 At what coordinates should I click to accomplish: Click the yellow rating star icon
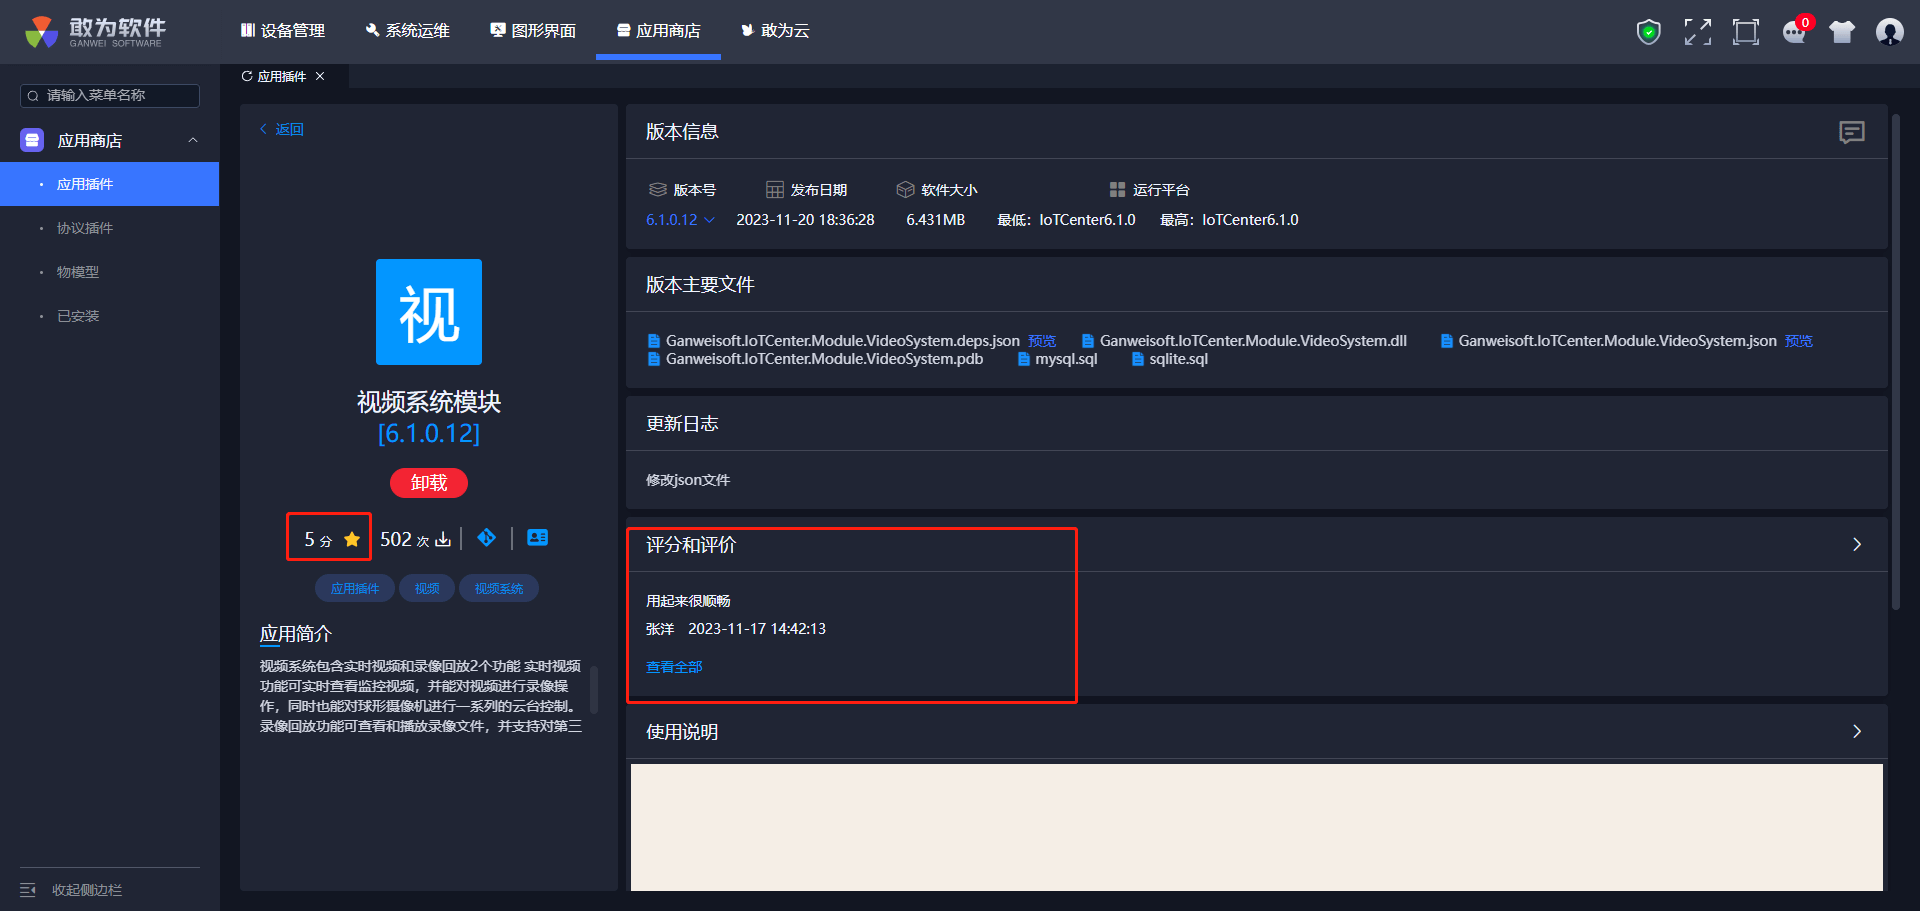(352, 540)
